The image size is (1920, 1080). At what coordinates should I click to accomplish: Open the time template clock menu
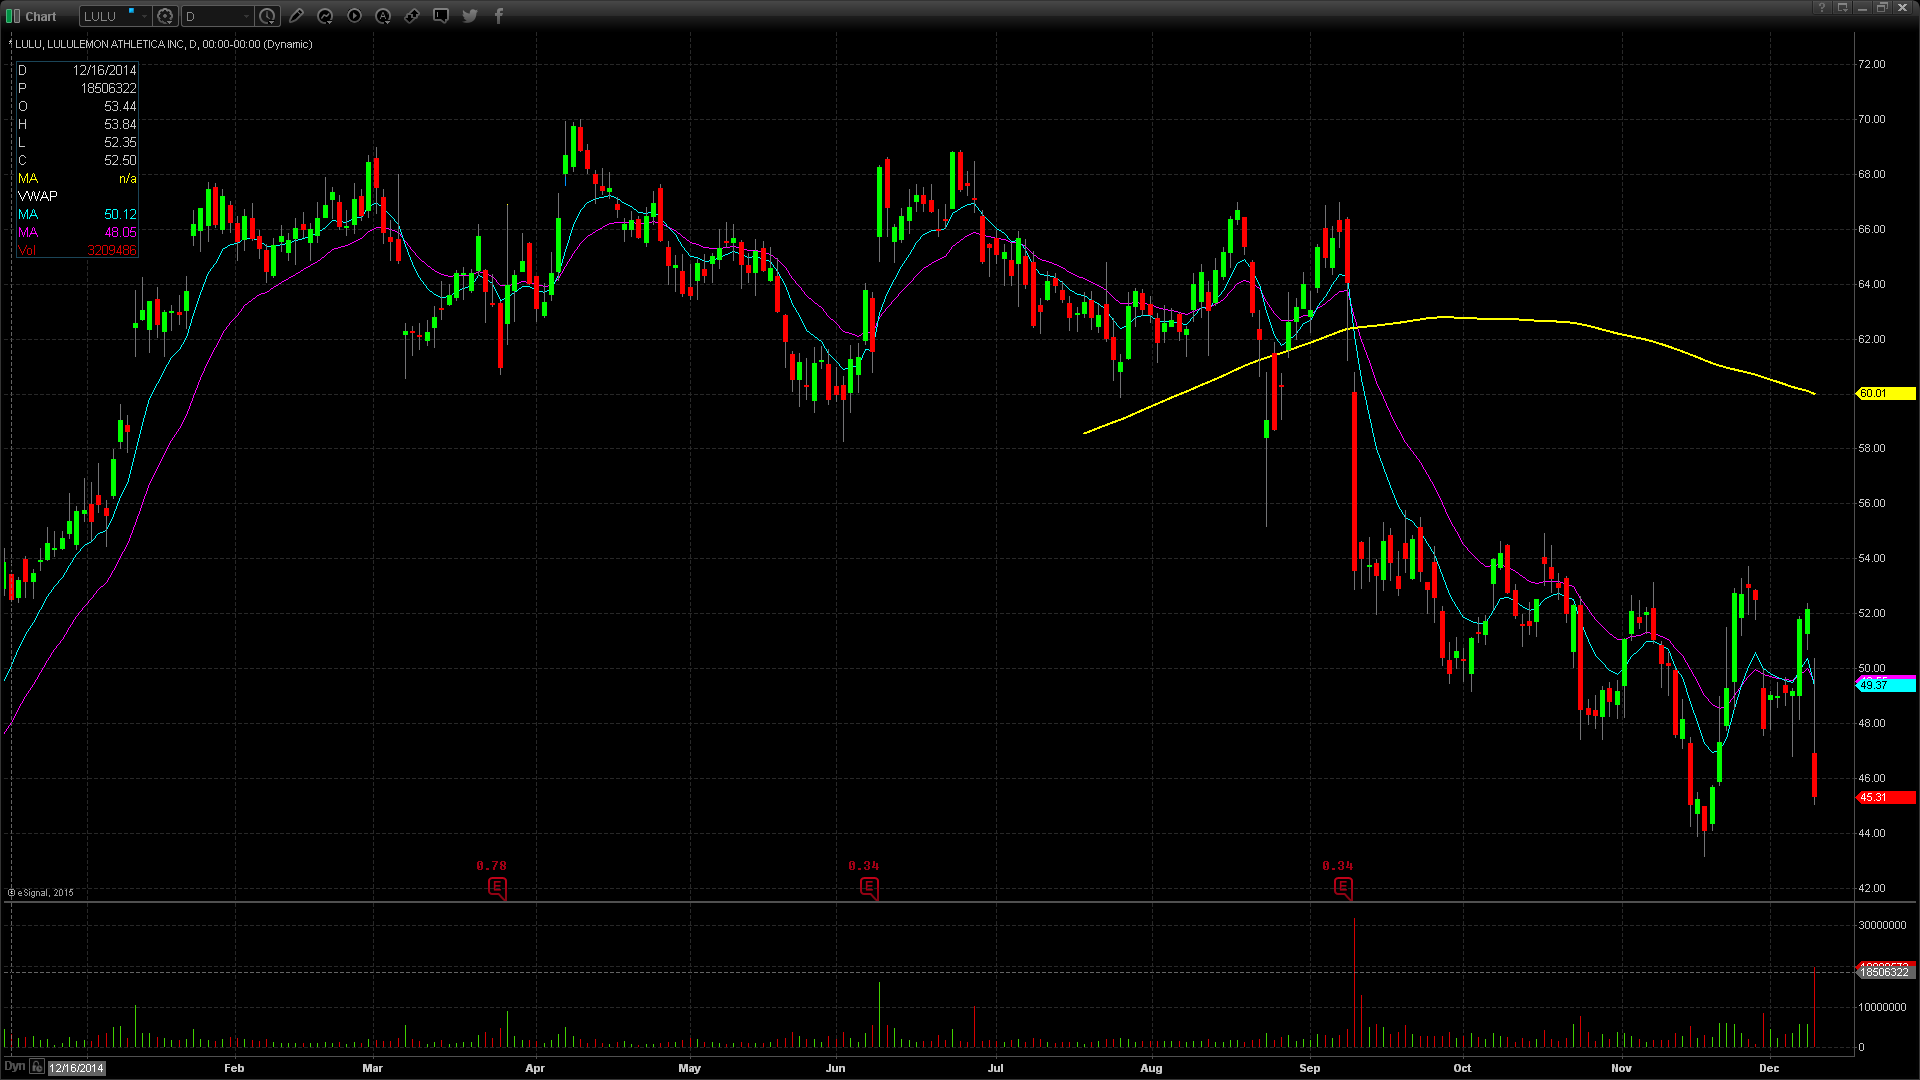point(267,16)
